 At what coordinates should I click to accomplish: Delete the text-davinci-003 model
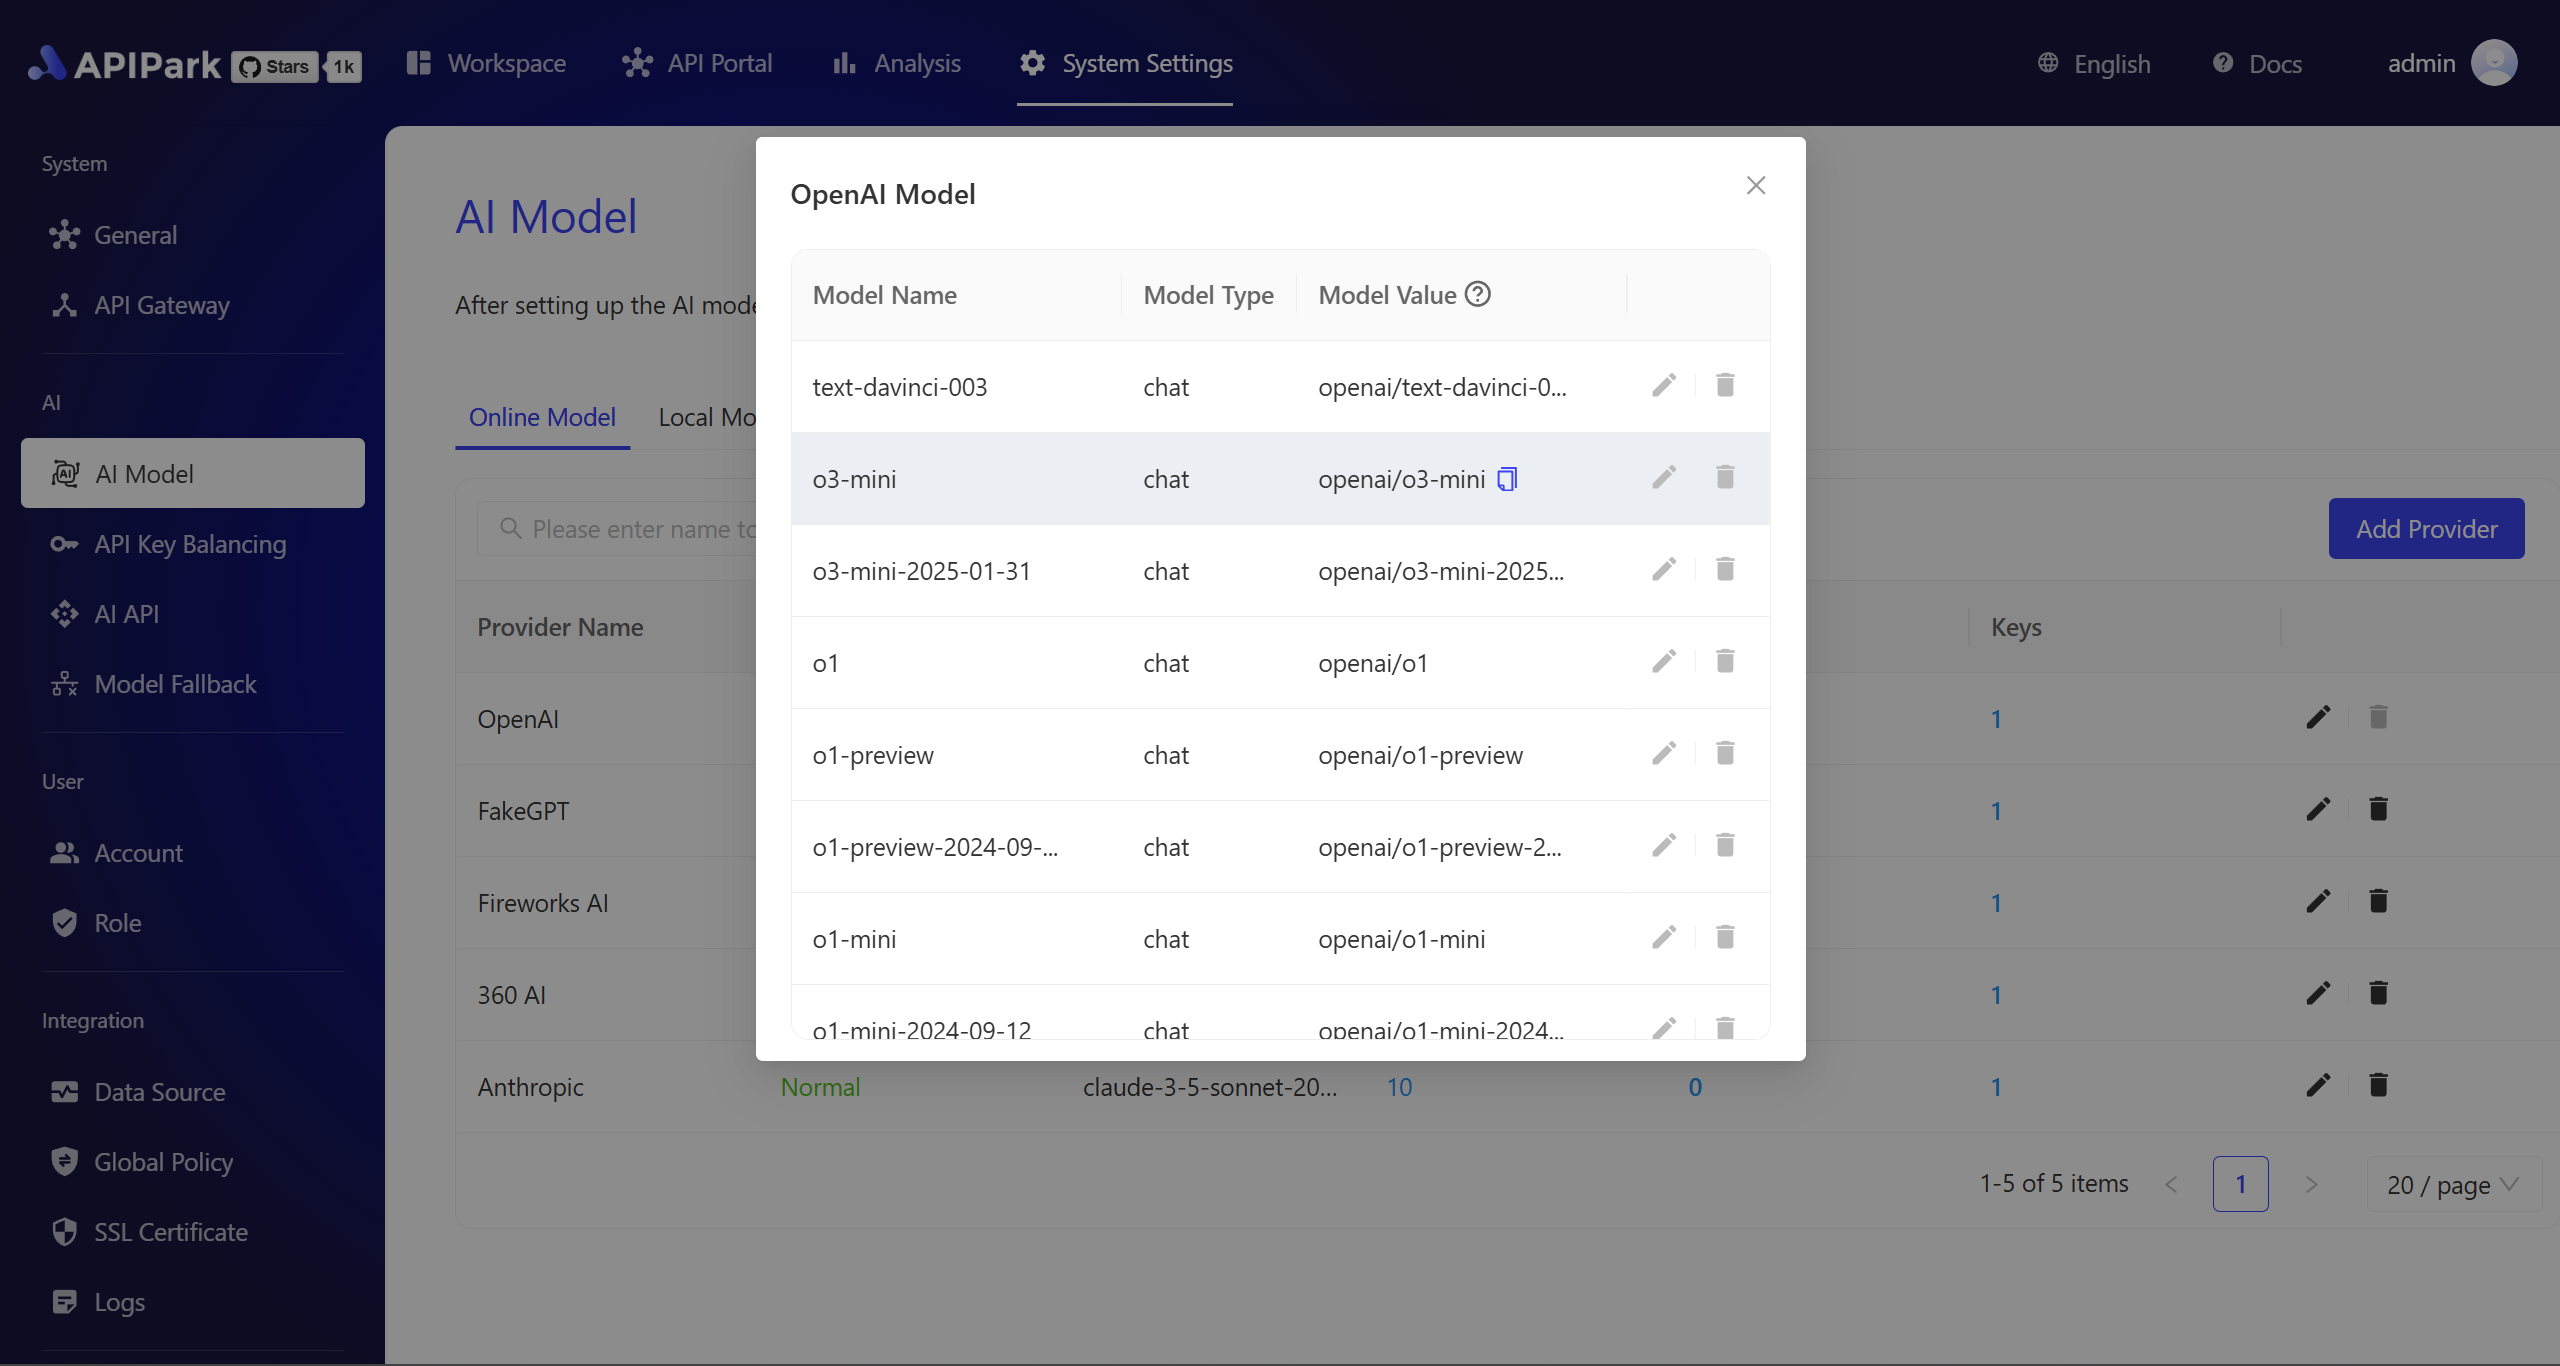click(x=1725, y=386)
